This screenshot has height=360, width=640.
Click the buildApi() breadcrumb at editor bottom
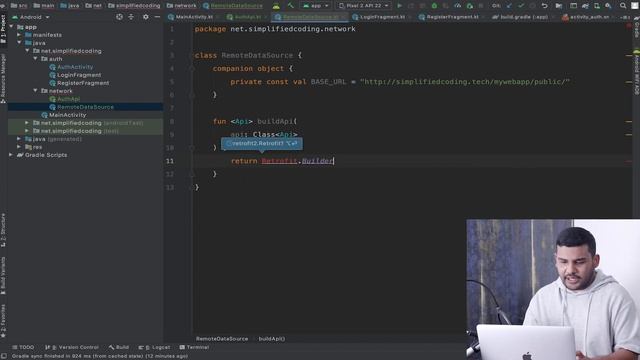point(272,339)
